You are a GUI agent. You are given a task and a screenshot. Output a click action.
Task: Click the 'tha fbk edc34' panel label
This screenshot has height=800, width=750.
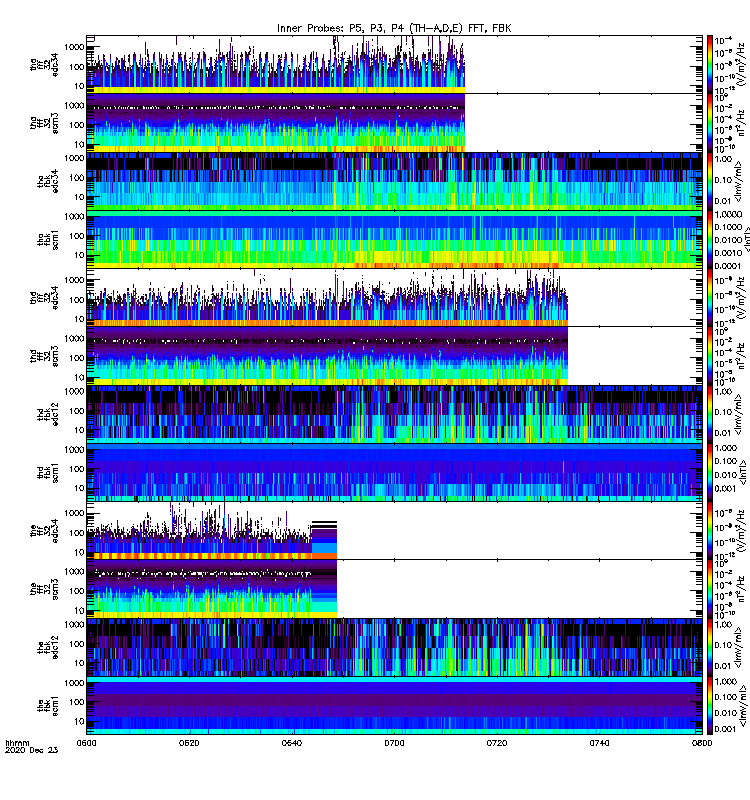point(48,181)
